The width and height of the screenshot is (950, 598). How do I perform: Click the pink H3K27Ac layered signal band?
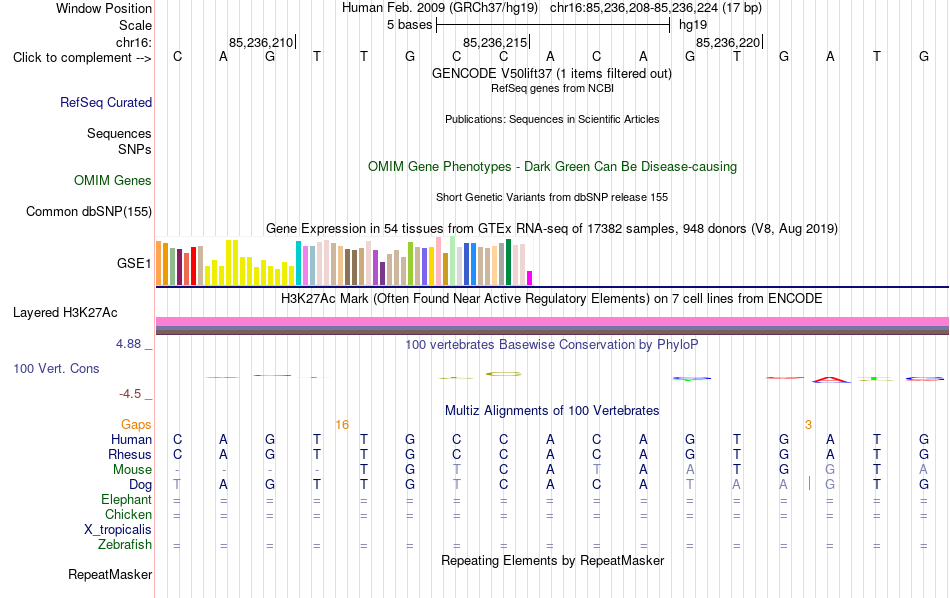552,321
